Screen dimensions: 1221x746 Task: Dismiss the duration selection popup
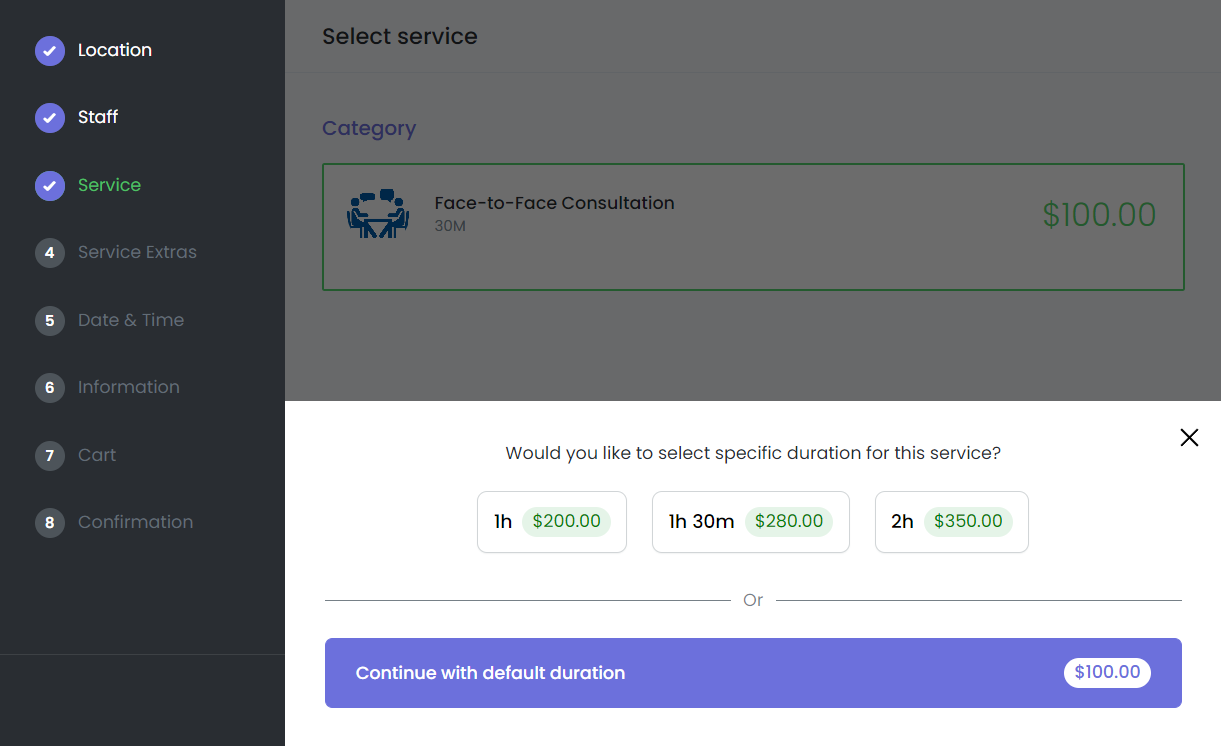click(x=1189, y=437)
